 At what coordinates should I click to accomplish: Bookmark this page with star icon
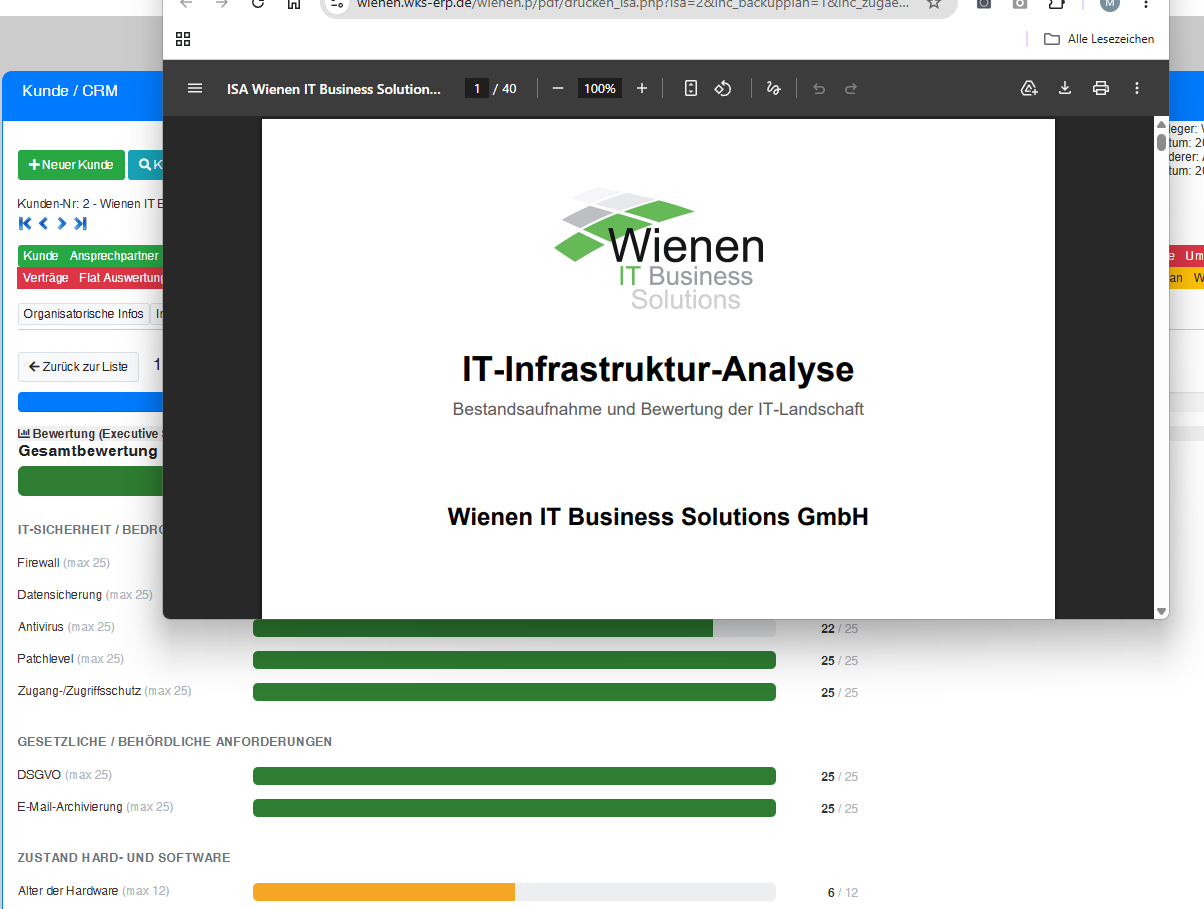[934, 4]
